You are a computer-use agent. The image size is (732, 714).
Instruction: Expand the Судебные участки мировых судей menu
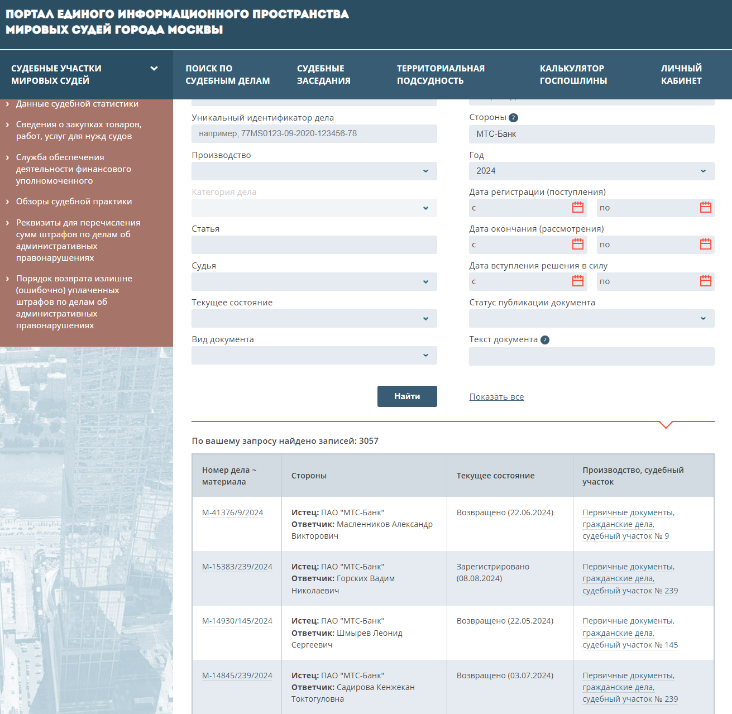click(154, 69)
